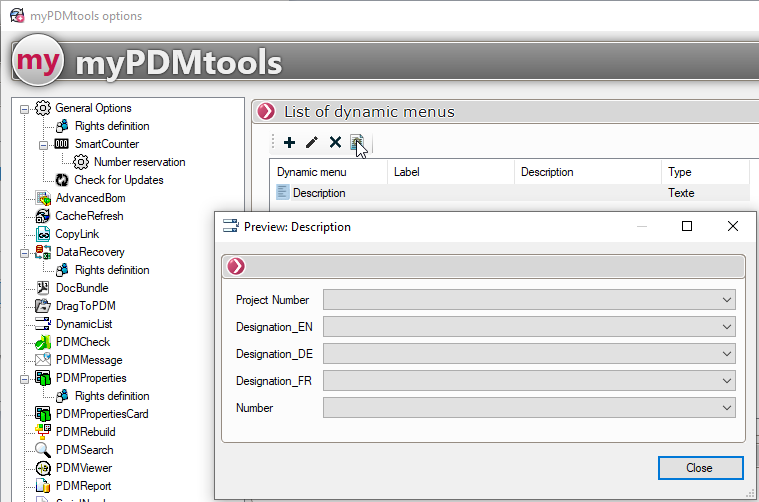The width and height of the screenshot is (759, 502).
Task: Click the pencil edit icon in toolbar
Action: click(x=312, y=143)
